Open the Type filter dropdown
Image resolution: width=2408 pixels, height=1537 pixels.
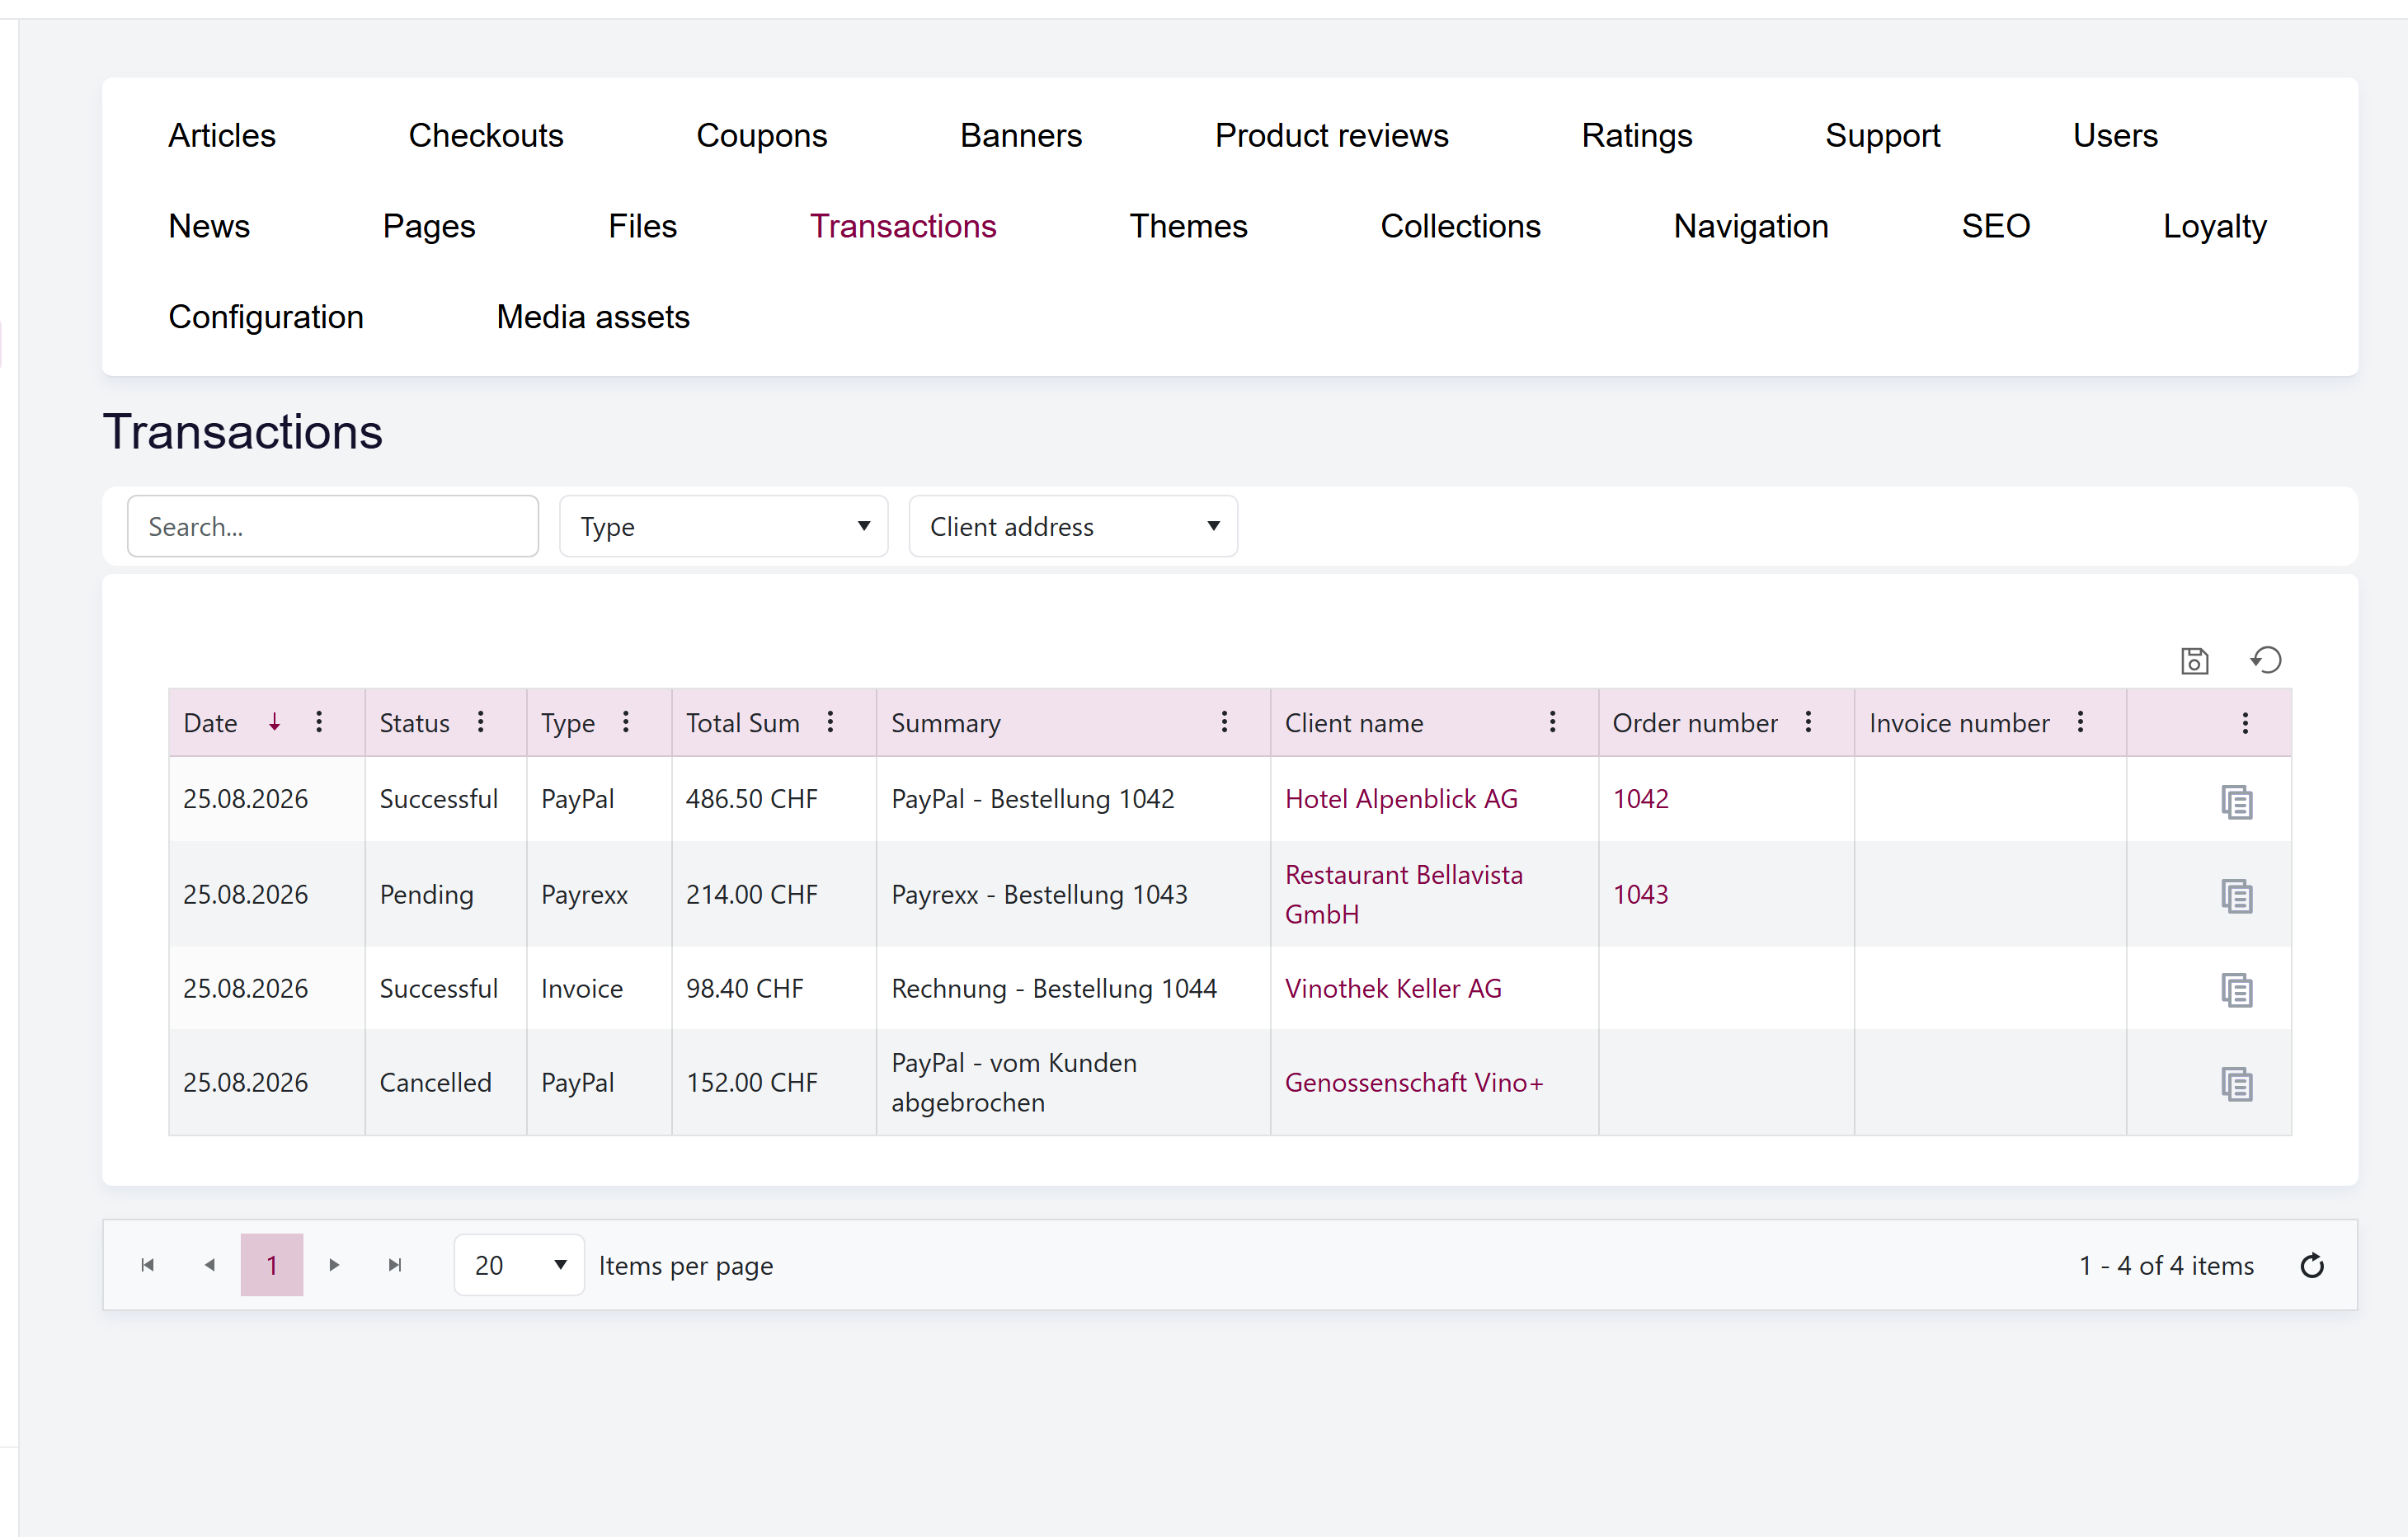point(724,526)
